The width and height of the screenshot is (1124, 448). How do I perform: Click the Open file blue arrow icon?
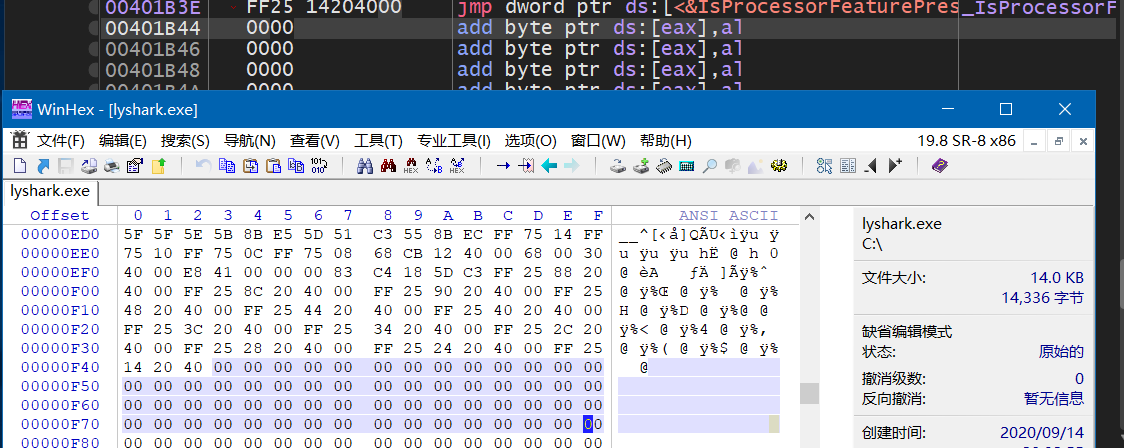[43, 166]
